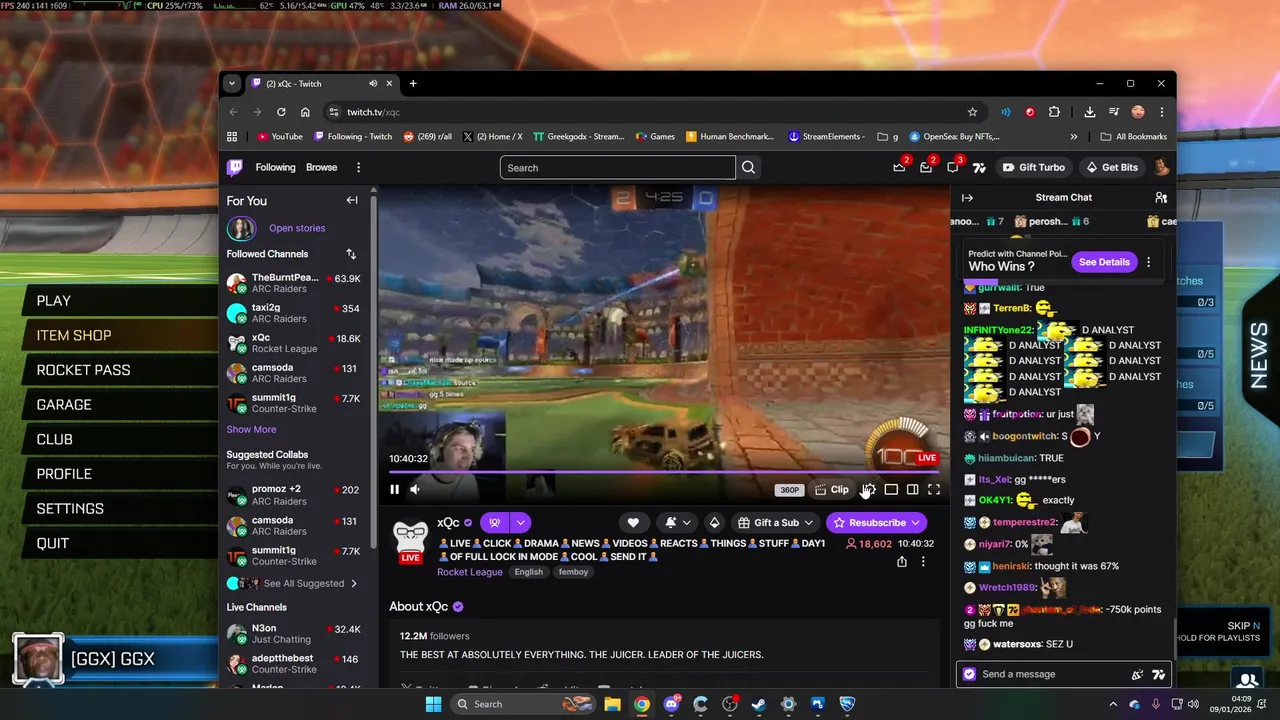The image size is (1280, 720).
Task: Open a new Chrome tab
Action: pos(413,83)
